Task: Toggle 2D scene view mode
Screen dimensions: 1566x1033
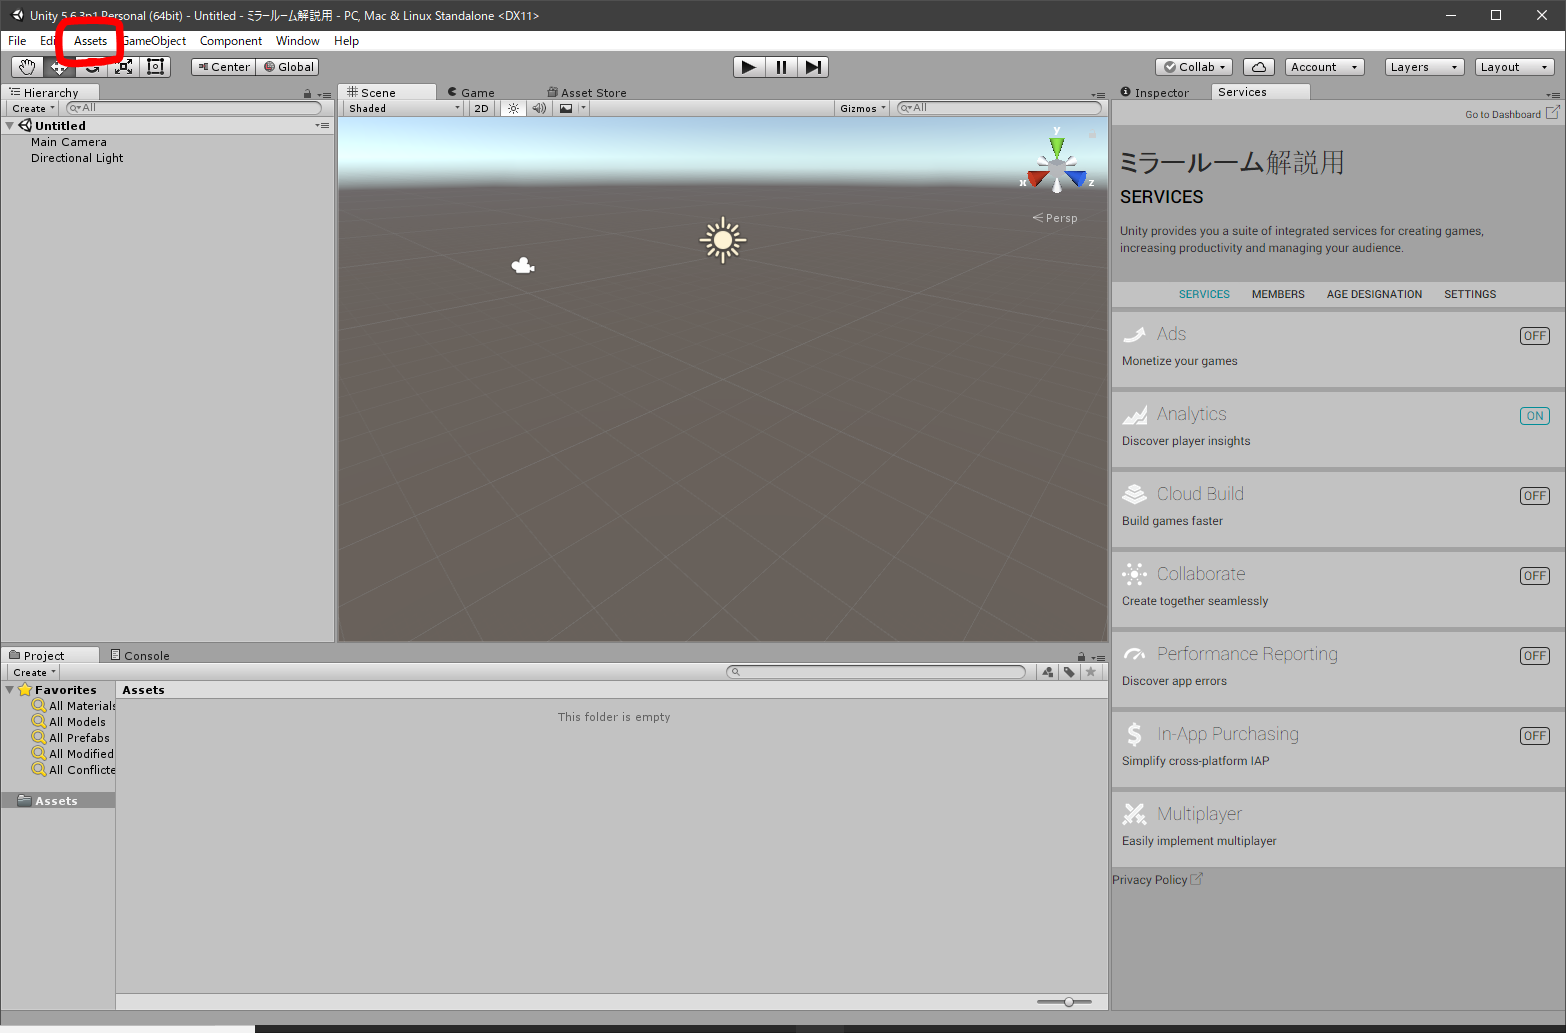Action: 482,108
